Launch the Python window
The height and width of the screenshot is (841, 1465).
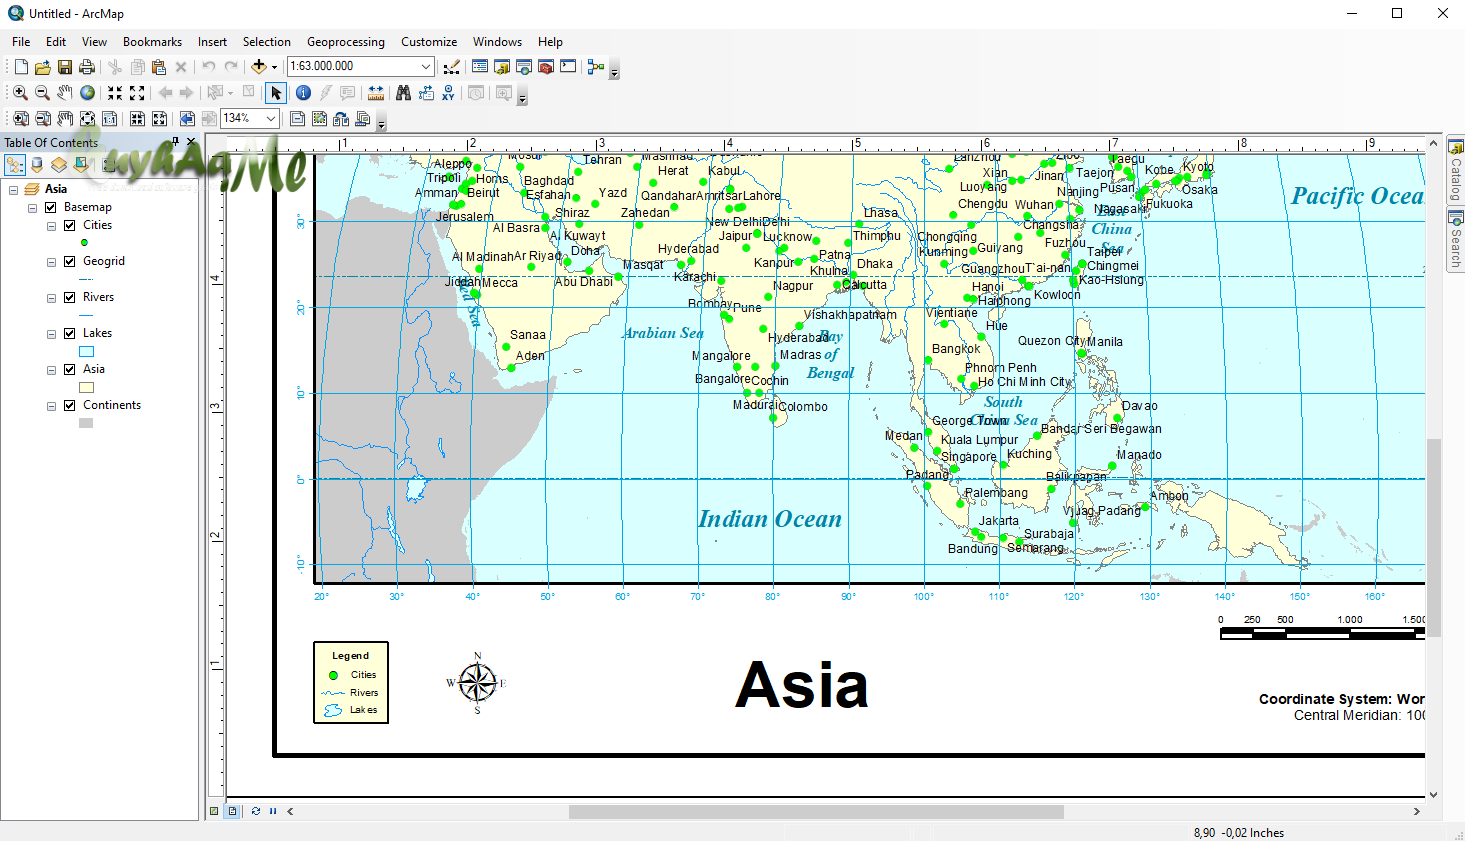565,66
